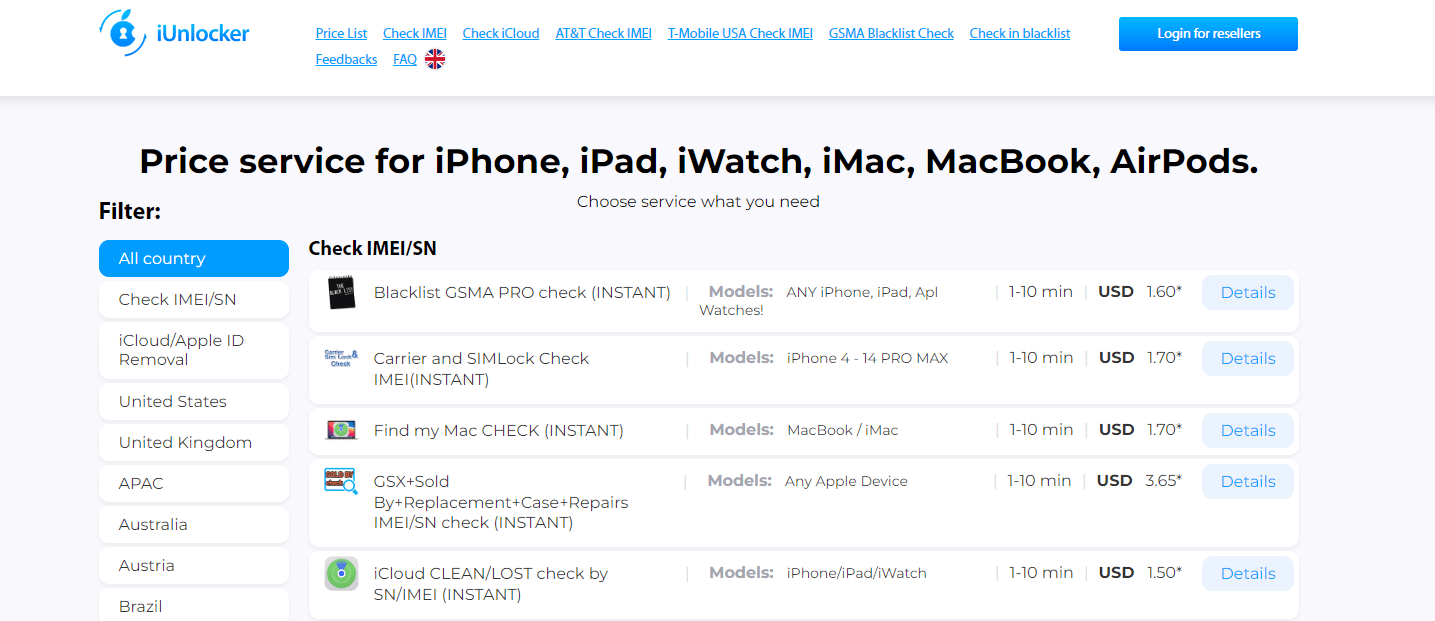Click the Blacklist GSMA PRO check notebook icon
1435x621 pixels.
pos(342,293)
